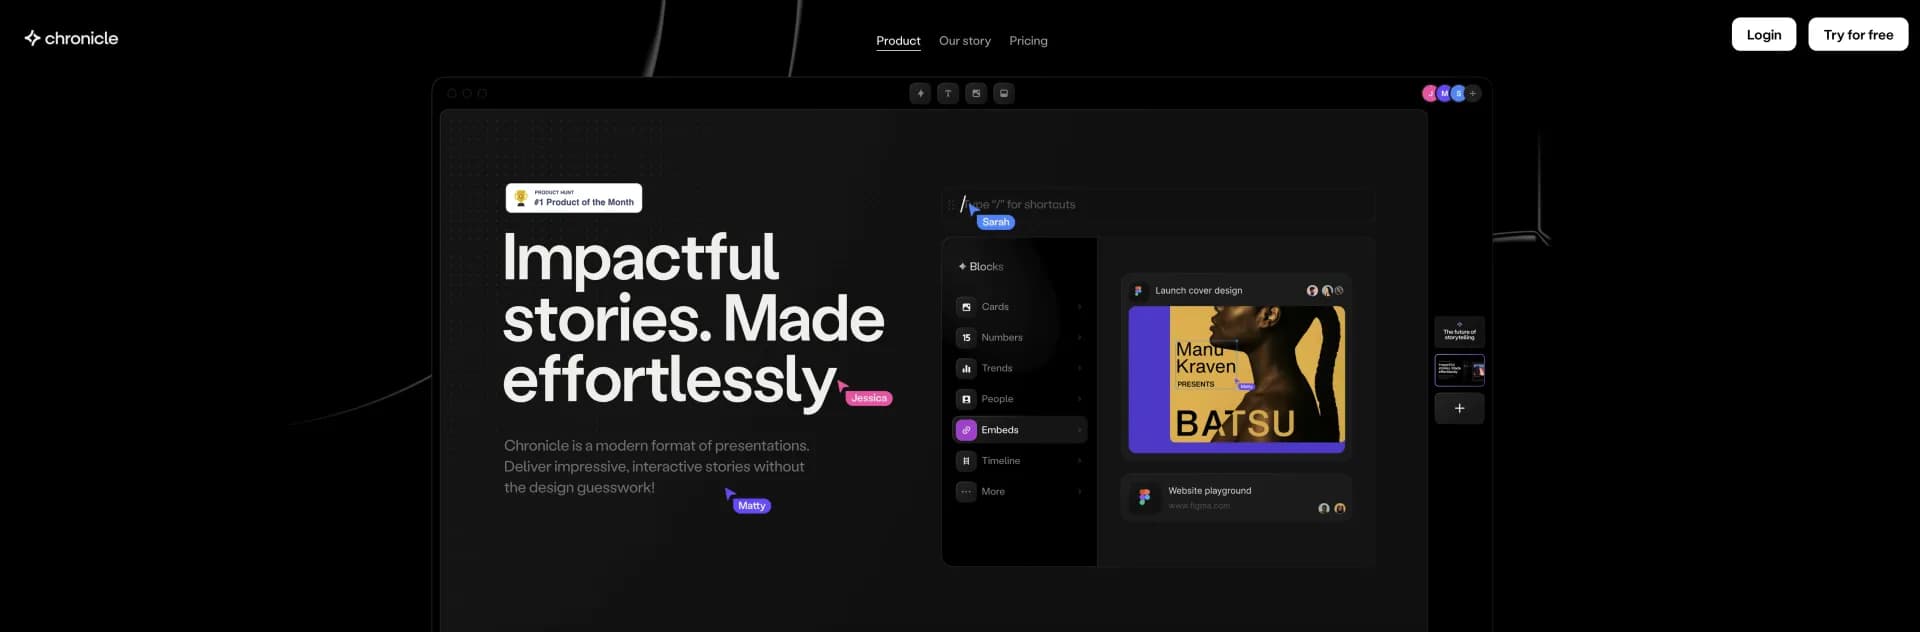The height and width of the screenshot is (632, 1920).
Task: Expand the More submenu arrow
Action: (1080, 492)
